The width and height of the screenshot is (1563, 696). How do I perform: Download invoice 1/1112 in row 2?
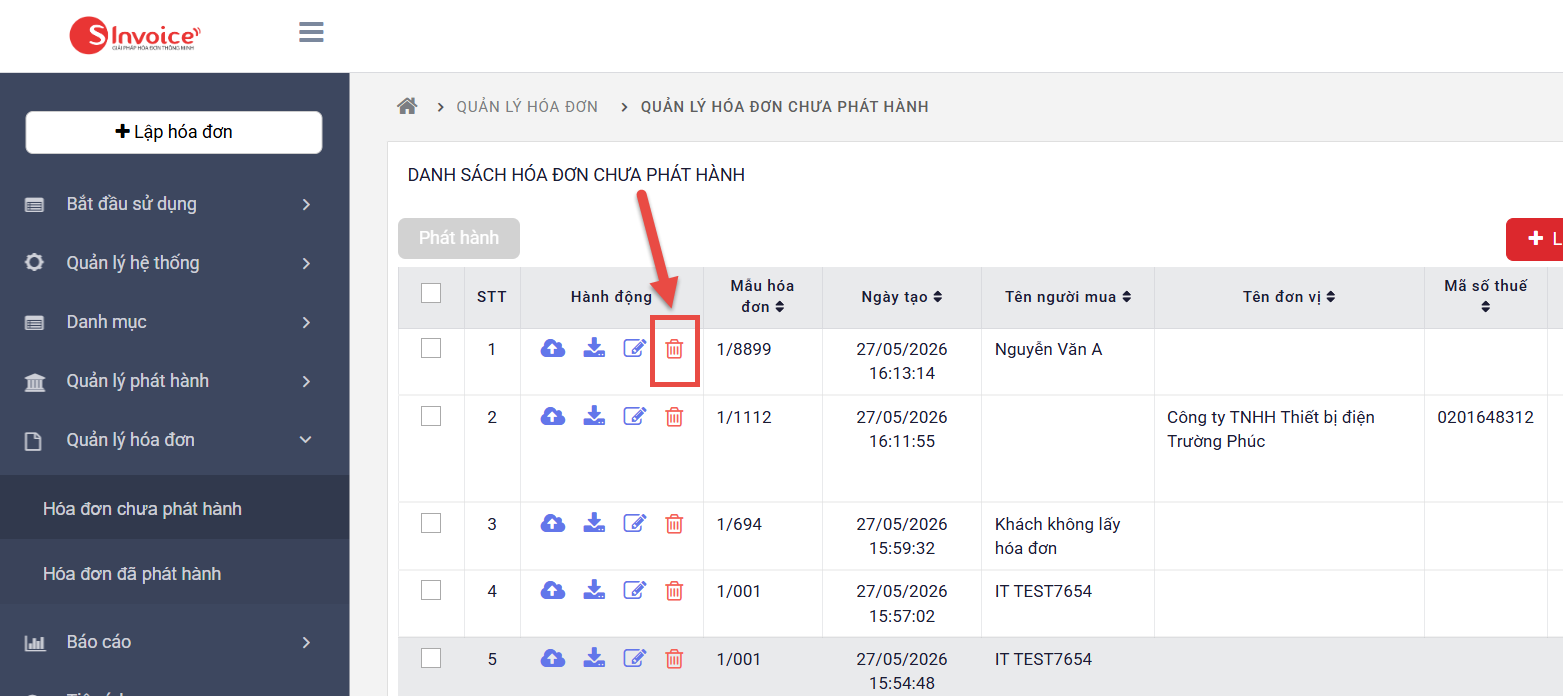click(x=595, y=417)
